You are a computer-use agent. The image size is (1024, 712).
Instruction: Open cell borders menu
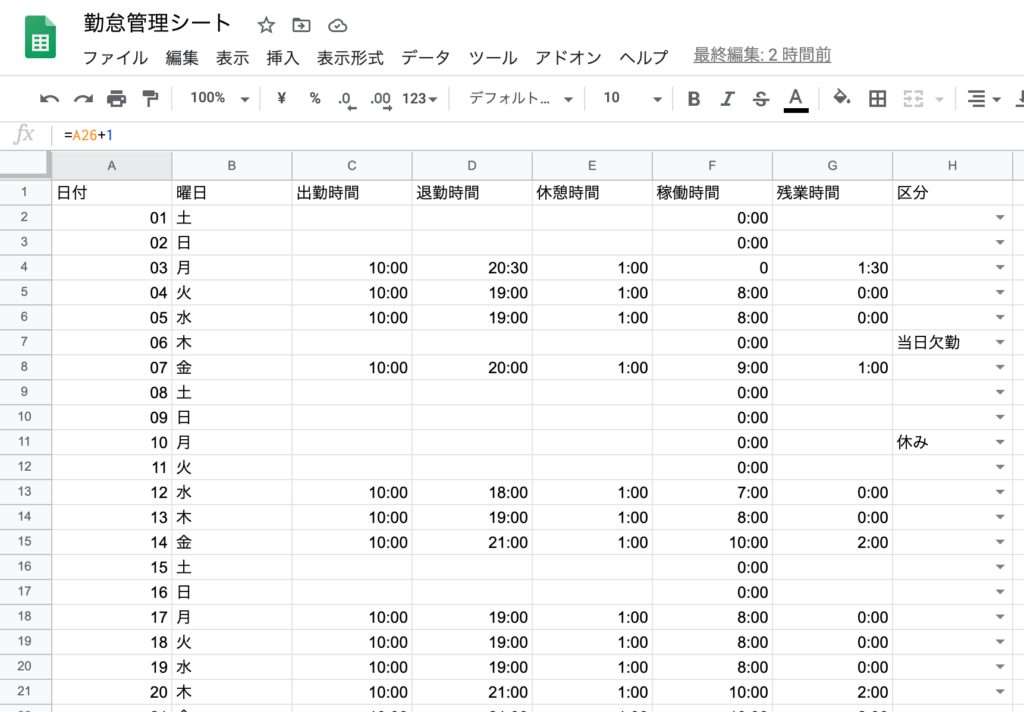877,99
